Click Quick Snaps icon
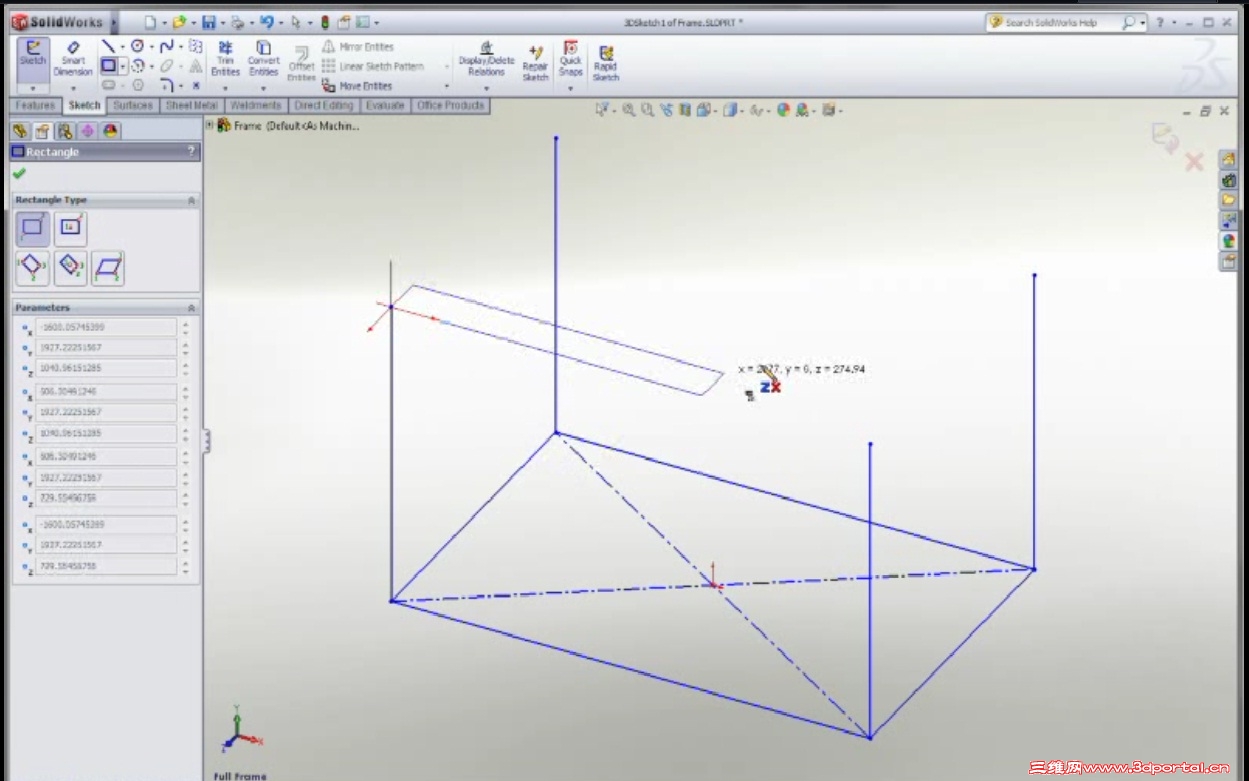Viewport: 1249px width, 781px height. [570, 59]
